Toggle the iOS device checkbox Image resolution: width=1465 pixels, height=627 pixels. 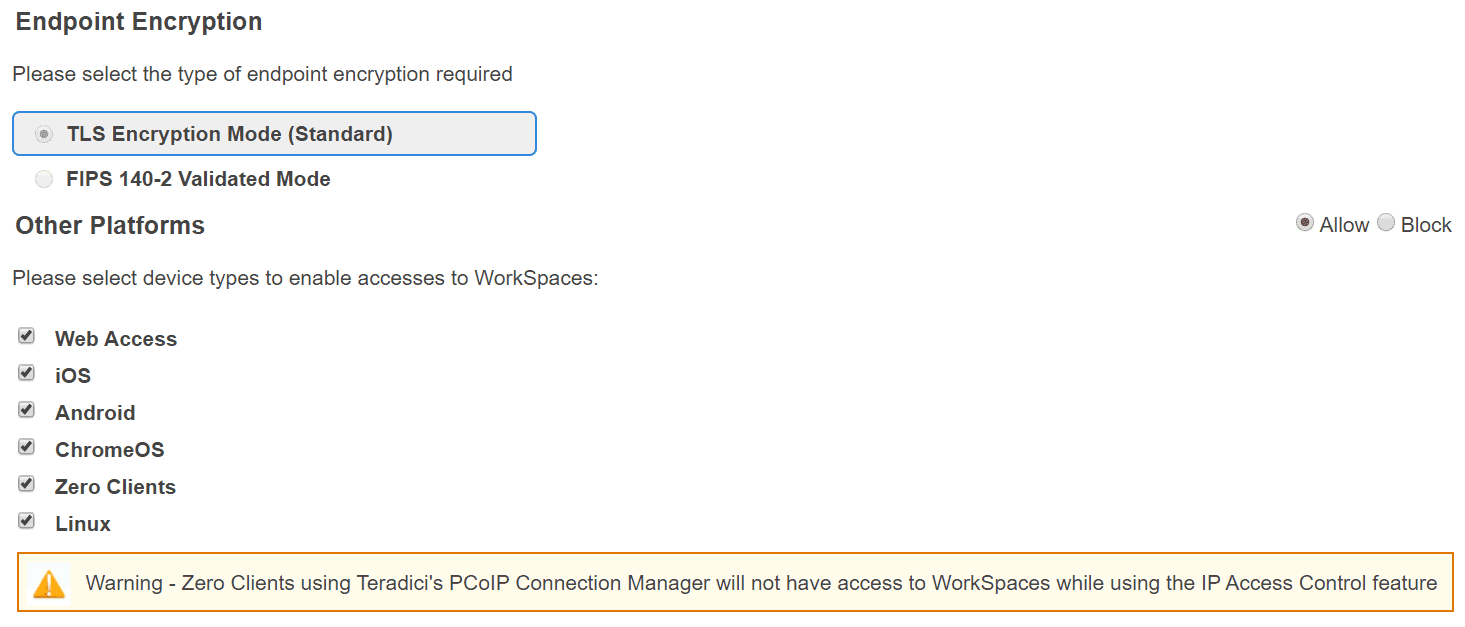click(27, 373)
